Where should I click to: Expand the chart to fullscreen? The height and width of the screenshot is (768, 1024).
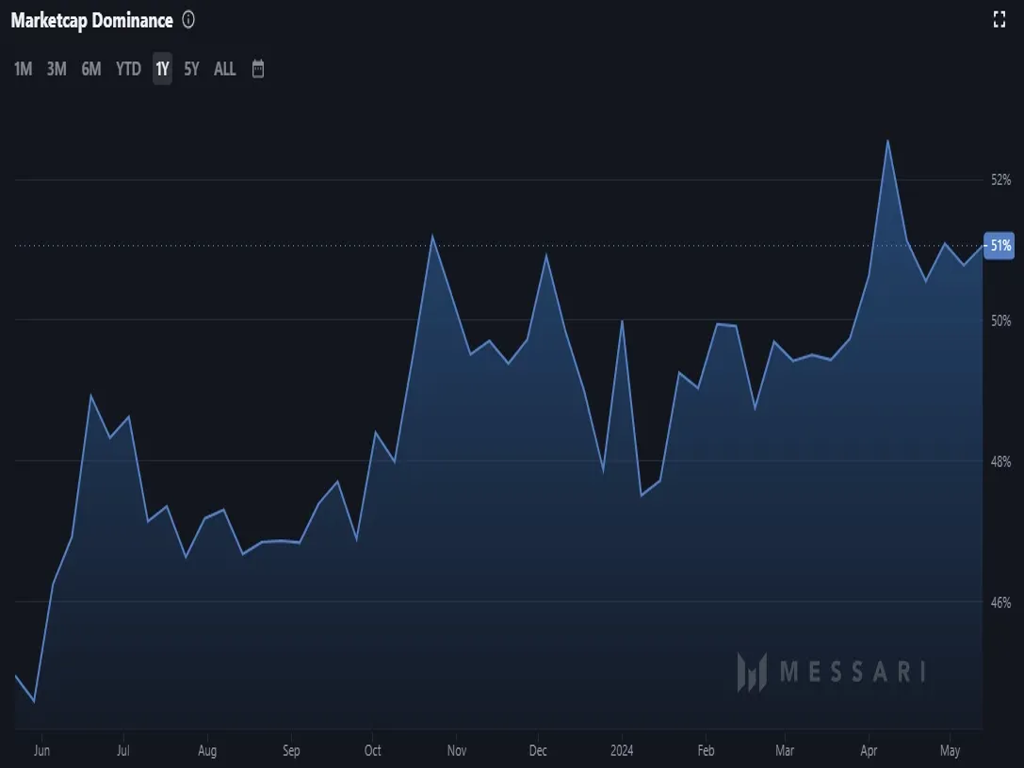tap(998, 19)
